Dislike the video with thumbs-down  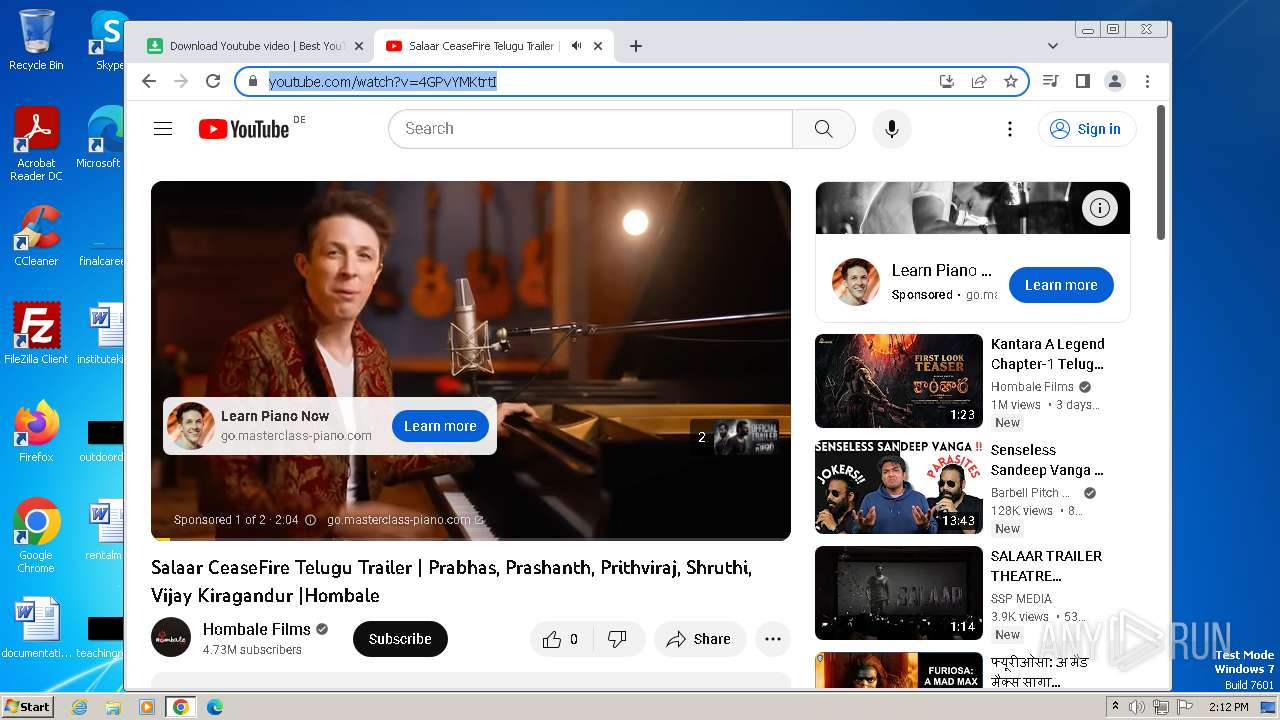pos(618,639)
